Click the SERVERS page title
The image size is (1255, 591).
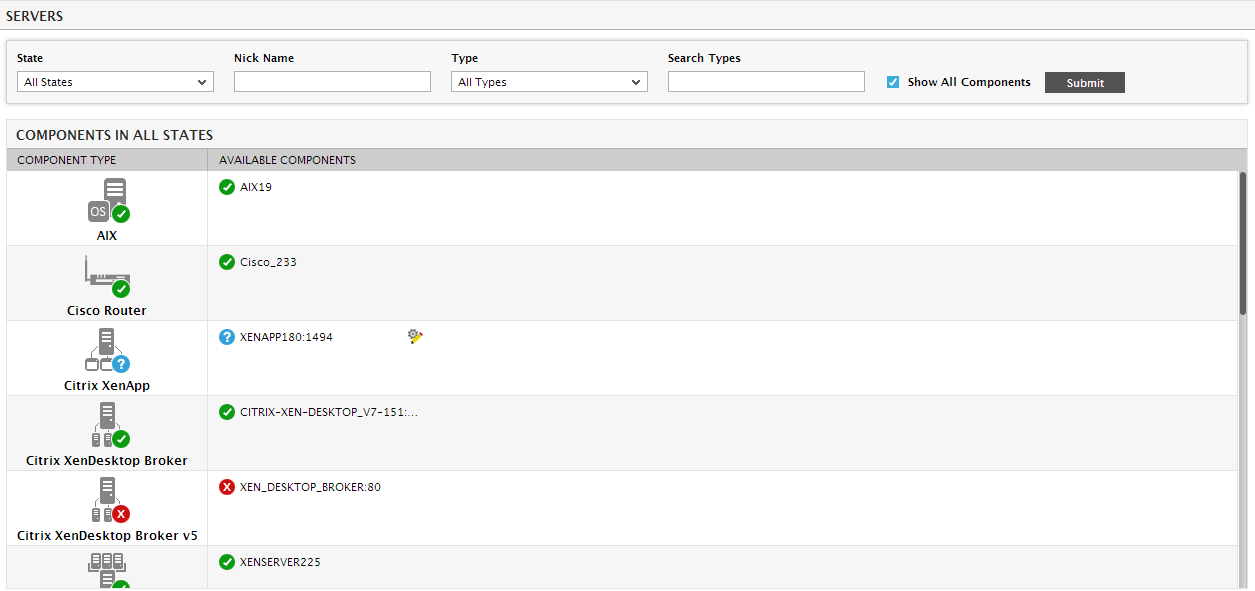tap(35, 16)
